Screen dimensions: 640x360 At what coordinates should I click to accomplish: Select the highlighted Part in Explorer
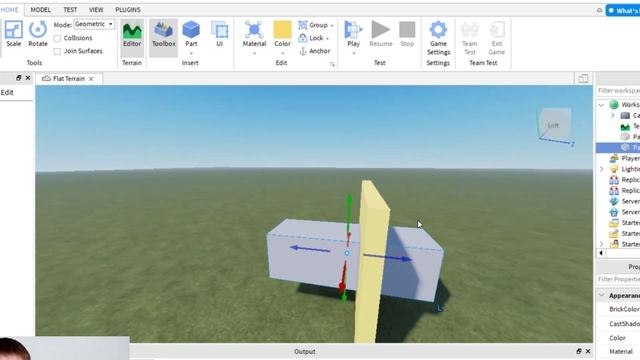tap(618, 147)
